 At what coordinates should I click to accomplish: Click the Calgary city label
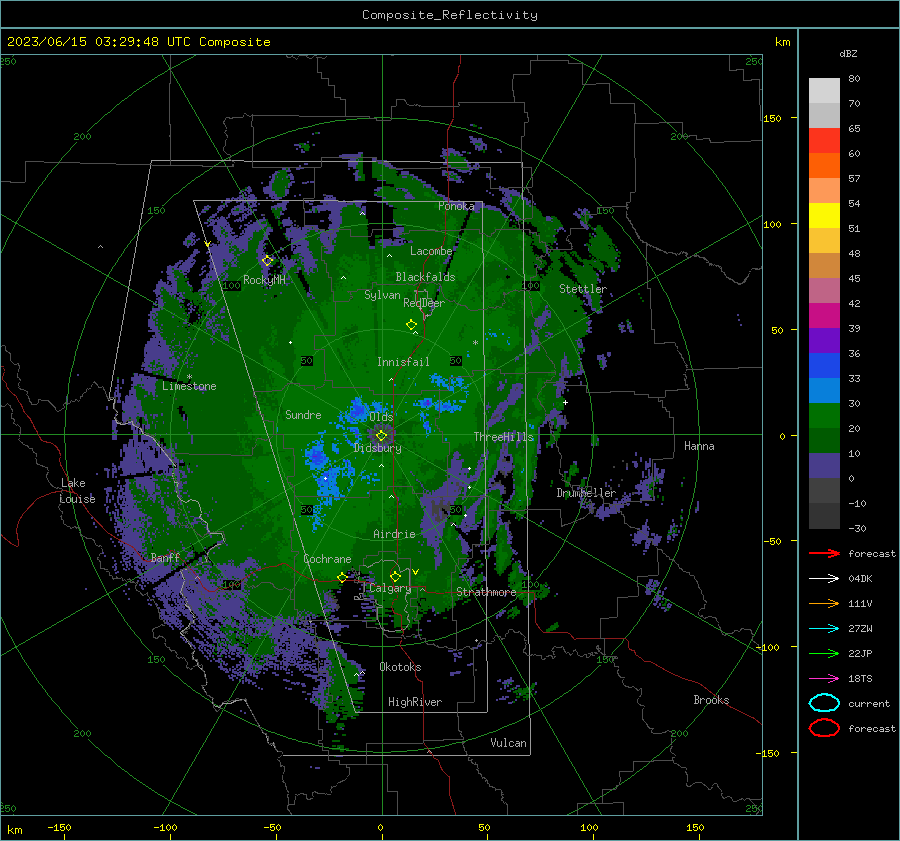coord(390,588)
